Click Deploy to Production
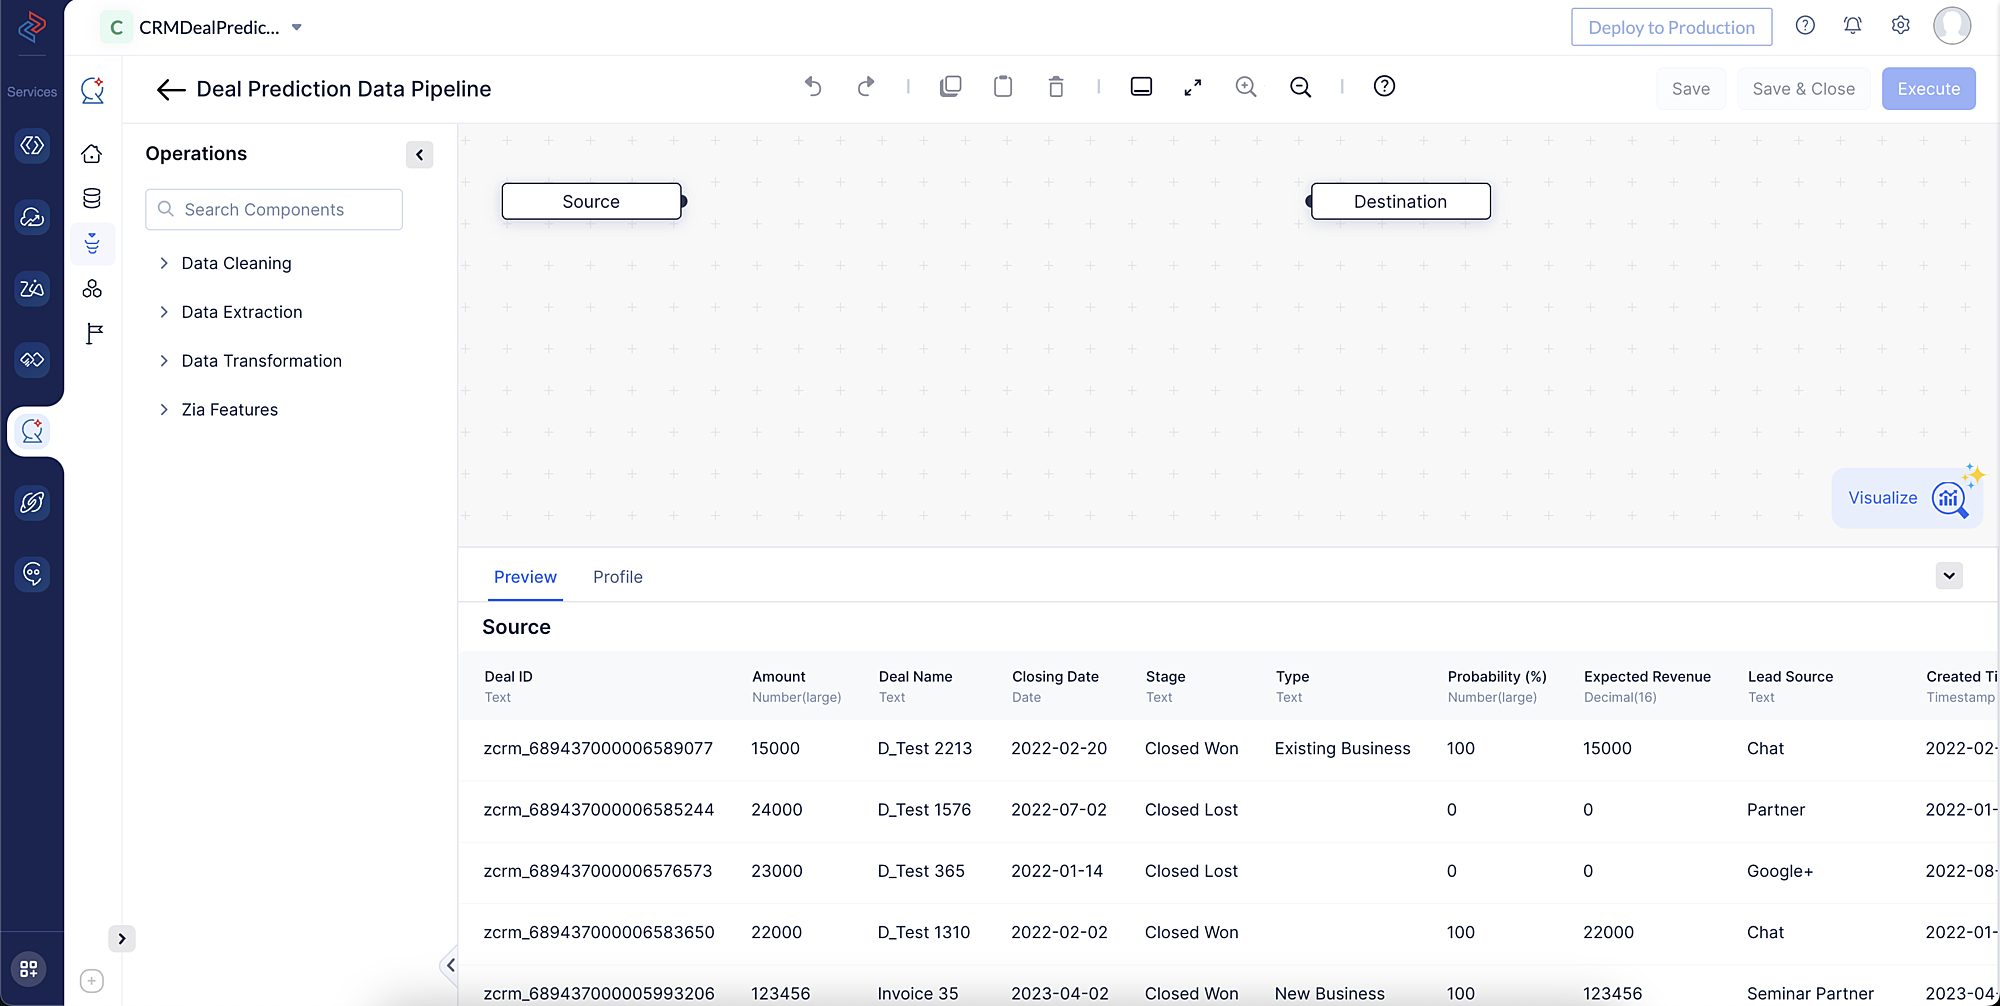The height and width of the screenshot is (1006, 2000). (1672, 27)
